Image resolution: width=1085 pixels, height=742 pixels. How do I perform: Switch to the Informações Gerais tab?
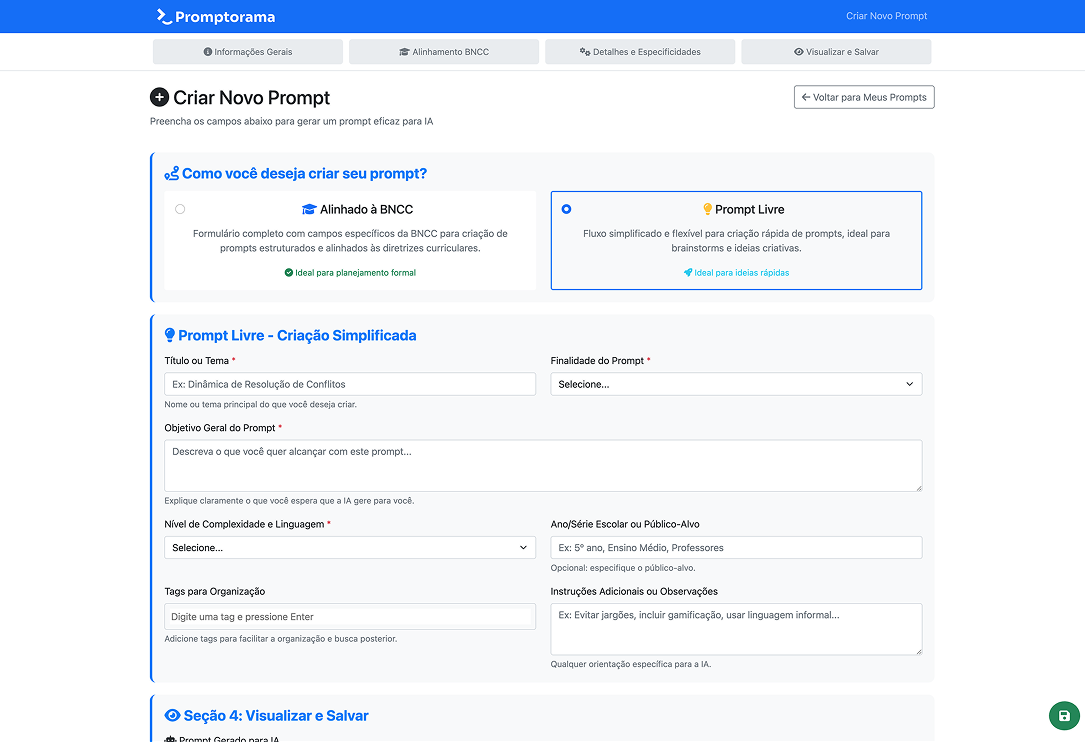pos(248,52)
